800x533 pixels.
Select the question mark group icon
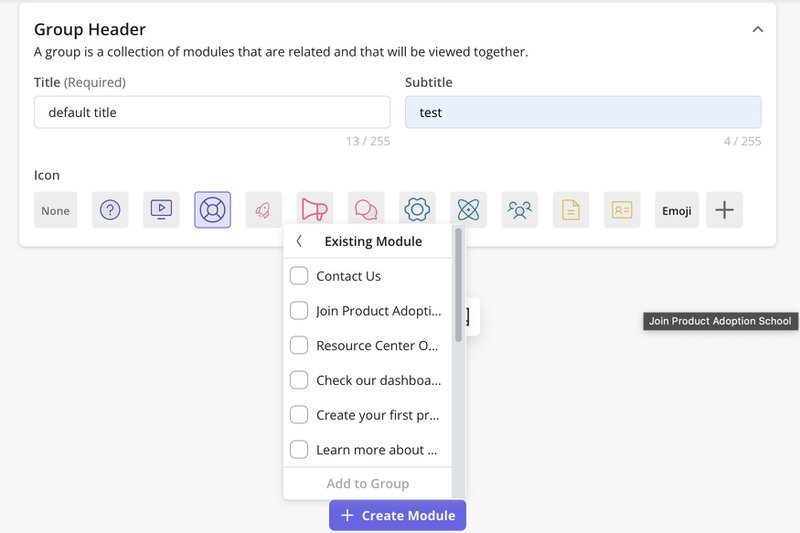pyautogui.click(x=110, y=210)
